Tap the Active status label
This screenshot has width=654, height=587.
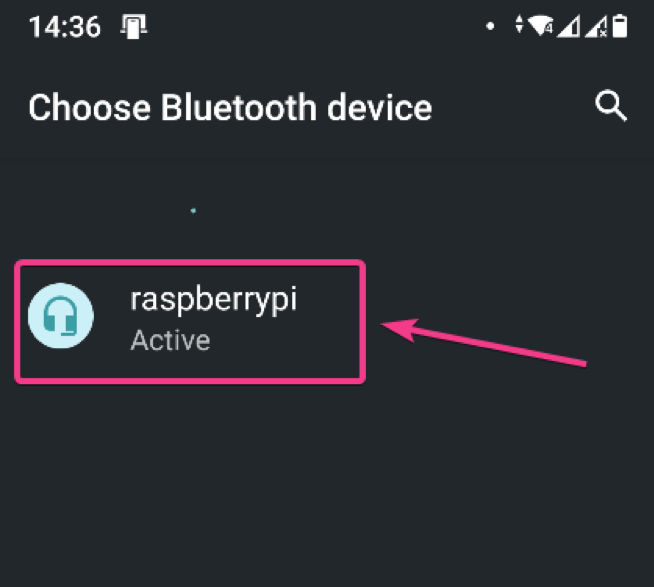[170, 340]
